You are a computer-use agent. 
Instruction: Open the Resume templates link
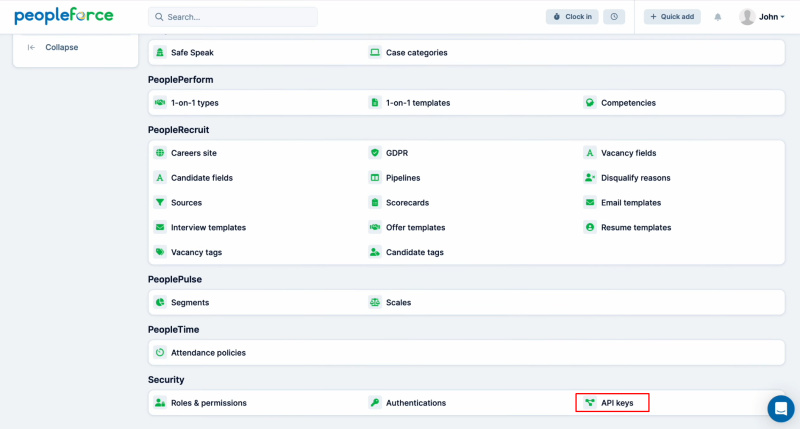(x=636, y=228)
